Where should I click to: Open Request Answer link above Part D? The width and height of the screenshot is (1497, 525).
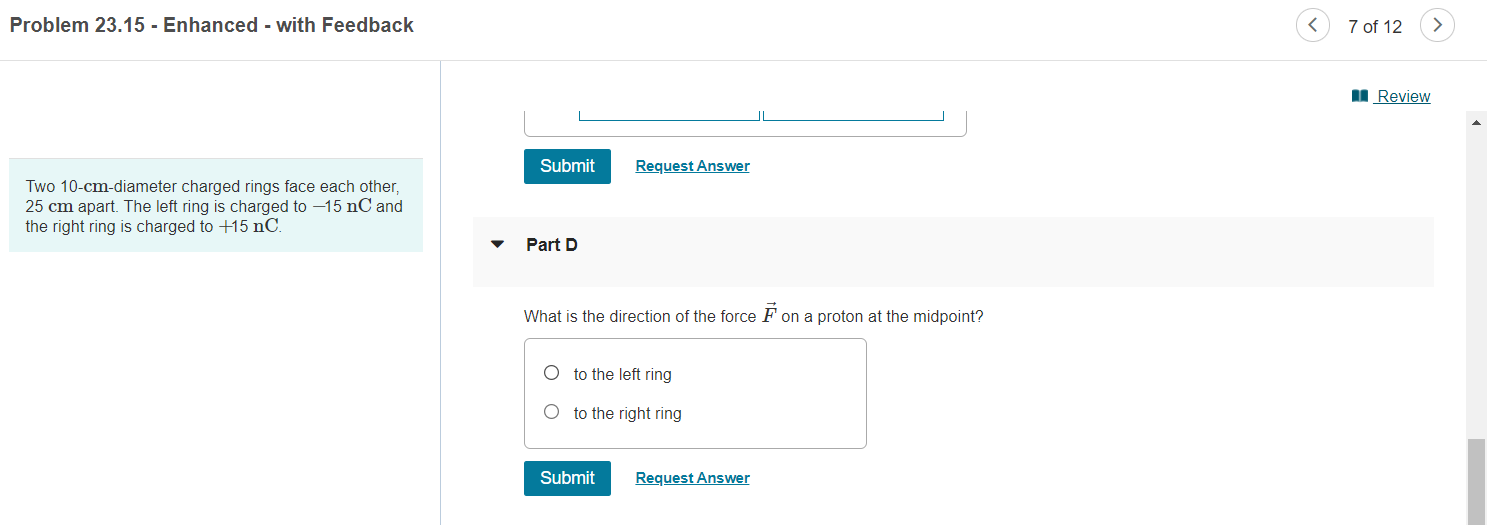pos(692,166)
